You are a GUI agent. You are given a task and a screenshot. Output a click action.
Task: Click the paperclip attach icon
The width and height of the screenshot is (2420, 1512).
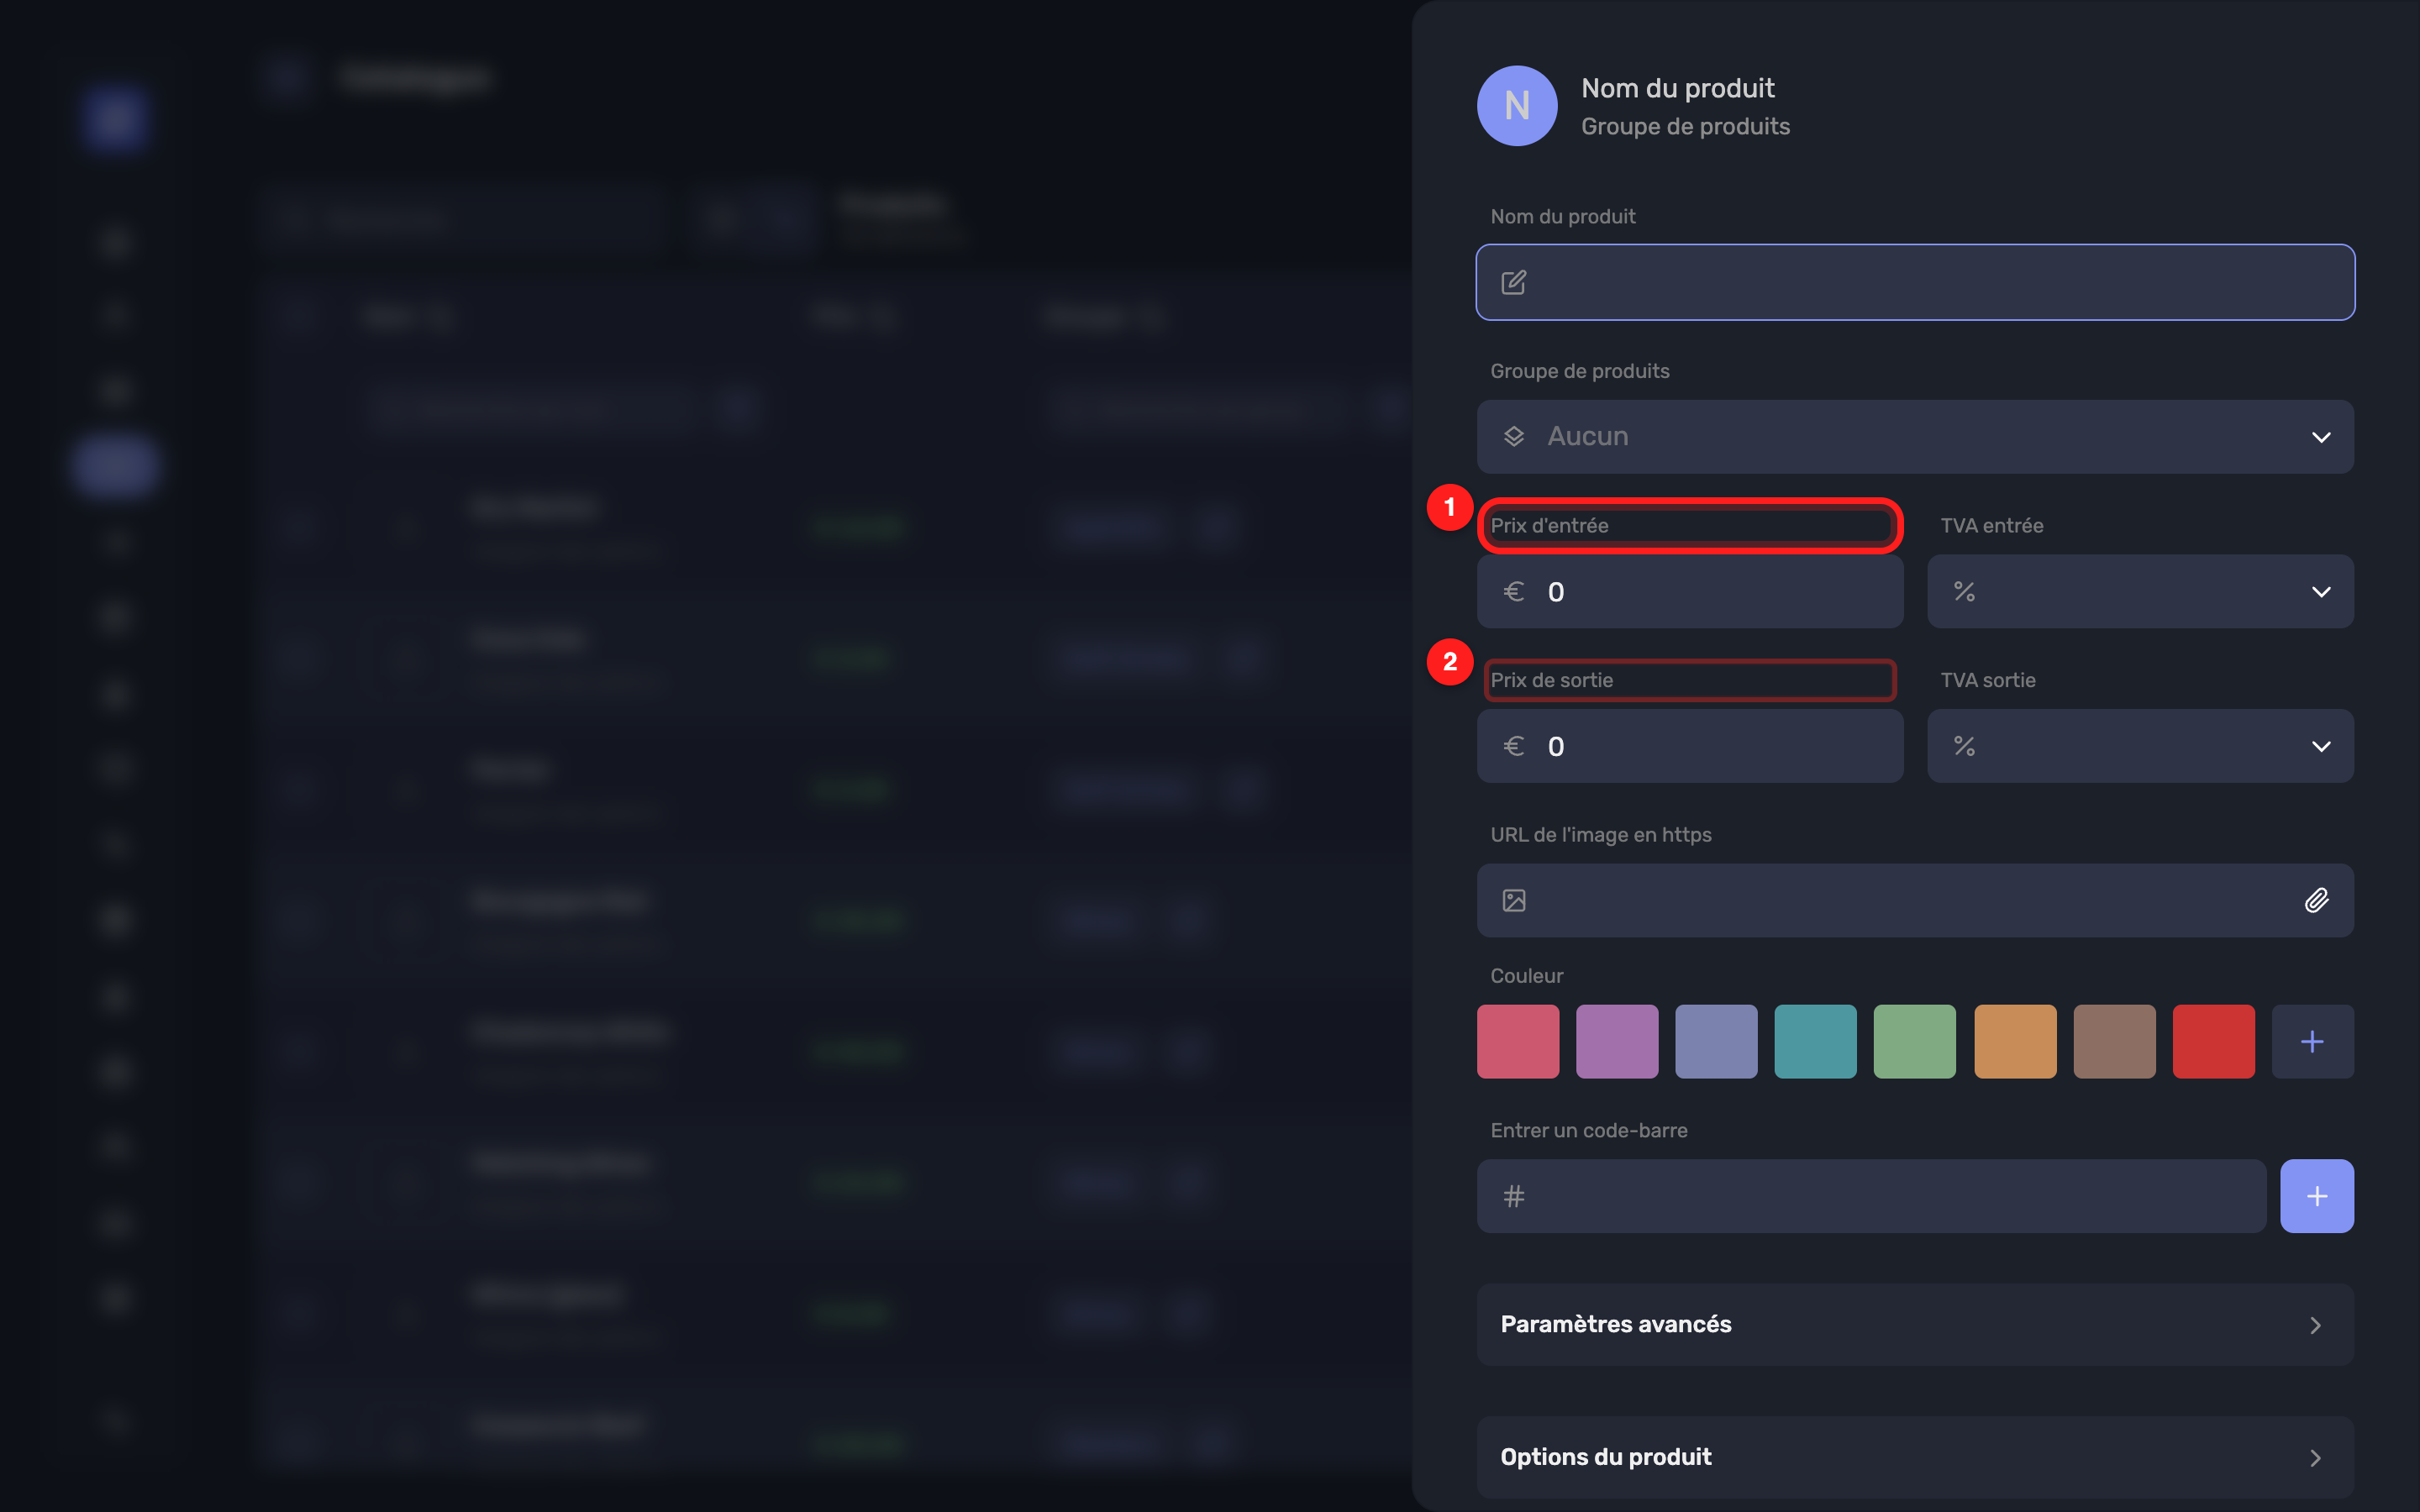pos(2317,900)
